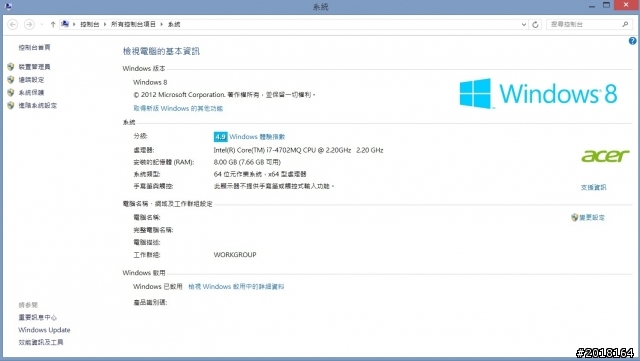Open 效能資訊及工具 link
This screenshot has height=361, width=640.
[41, 342]
